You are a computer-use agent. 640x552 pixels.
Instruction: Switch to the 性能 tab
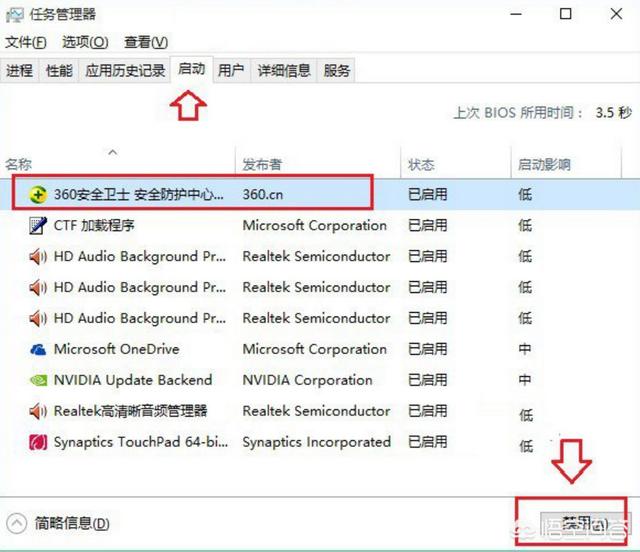point(59,70)
